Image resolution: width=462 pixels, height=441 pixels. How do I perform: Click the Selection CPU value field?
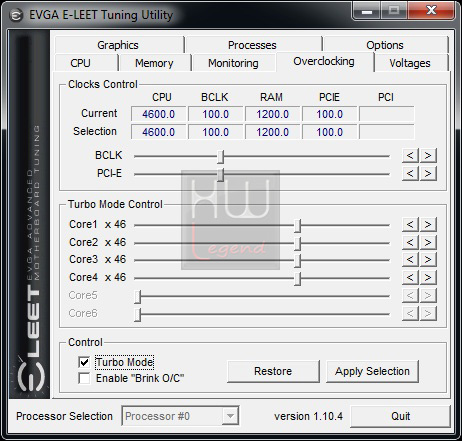(159, 132)
